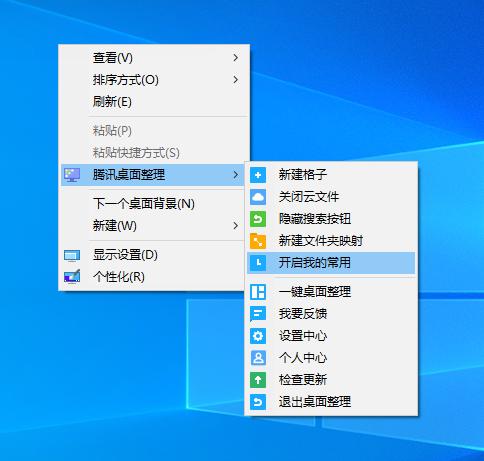
Task: Select 检查更新 entry
Action: [x=331, y=380]
